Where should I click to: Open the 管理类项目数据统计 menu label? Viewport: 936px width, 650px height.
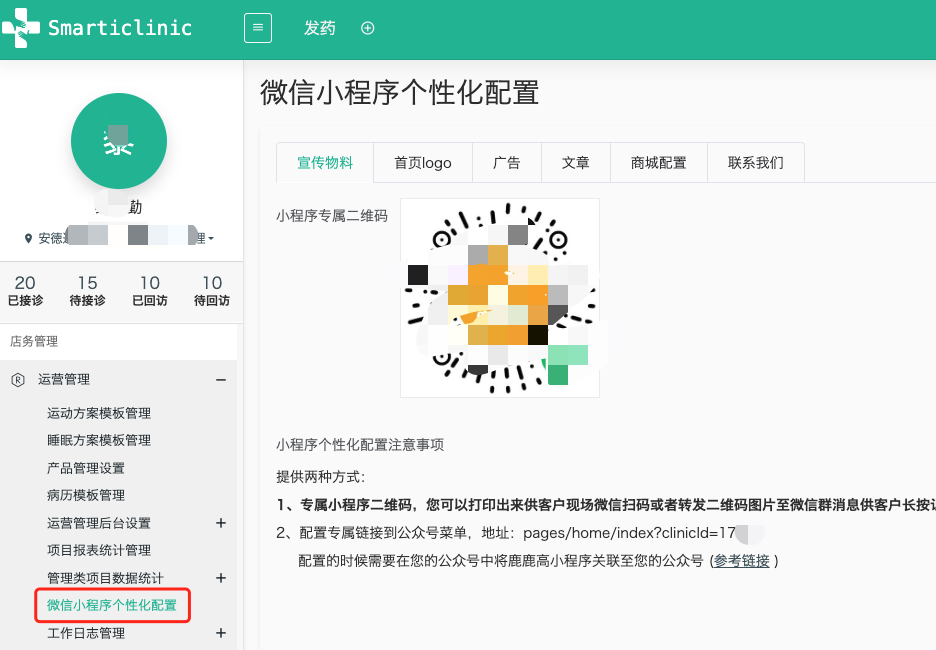point(105,578)
